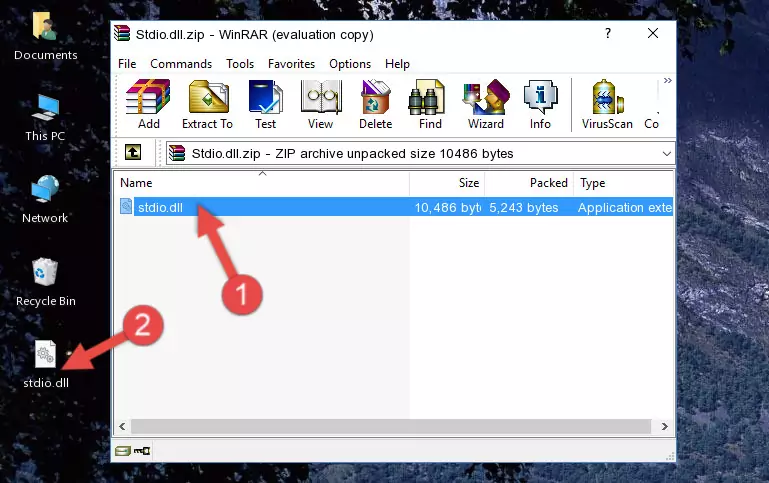Sort files by Size column
This screenshot has height=483, width=769.
click(x=447, y=183)
